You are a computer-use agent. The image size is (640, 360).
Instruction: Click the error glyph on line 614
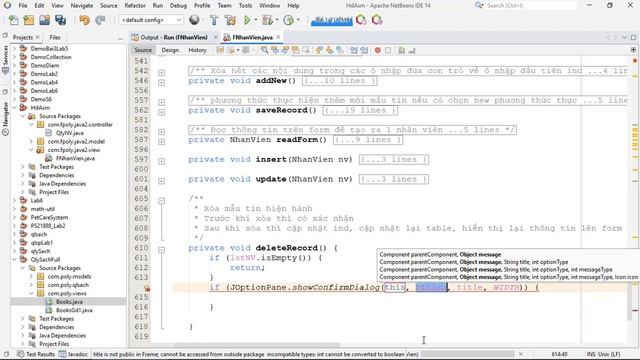147,288
